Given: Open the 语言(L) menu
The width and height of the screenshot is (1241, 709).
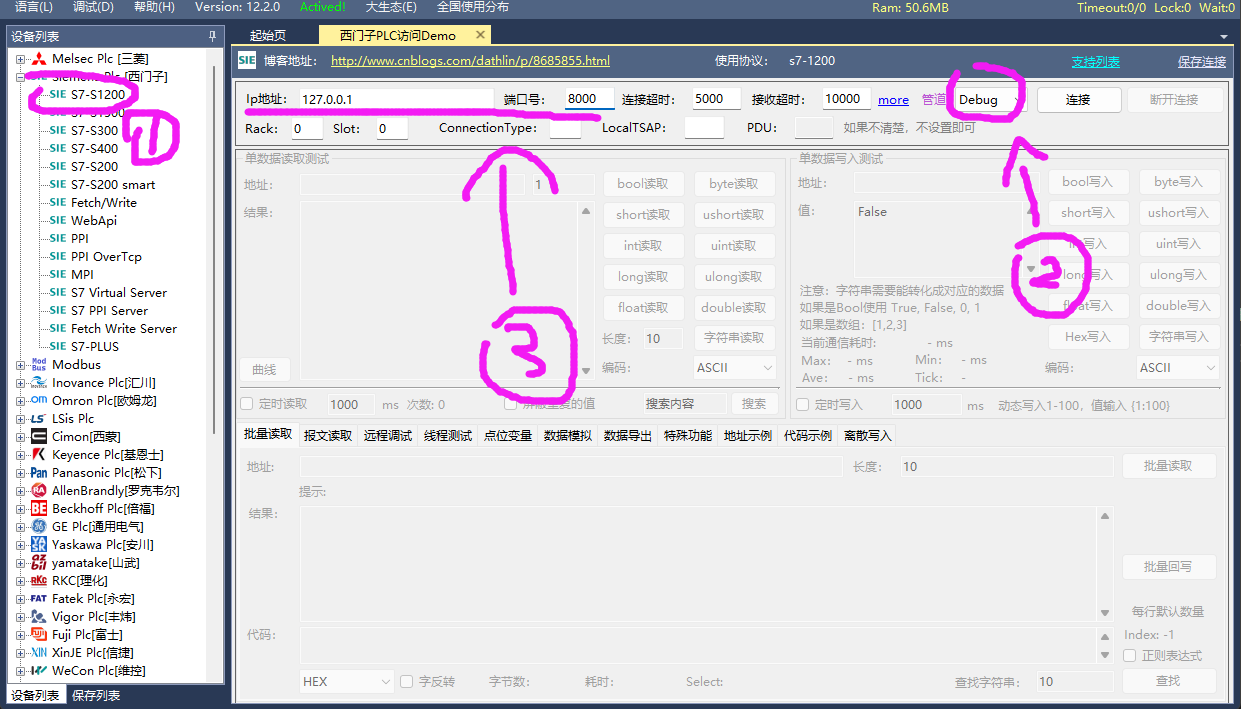Looking at the screenshot, I should coord(34,7).
